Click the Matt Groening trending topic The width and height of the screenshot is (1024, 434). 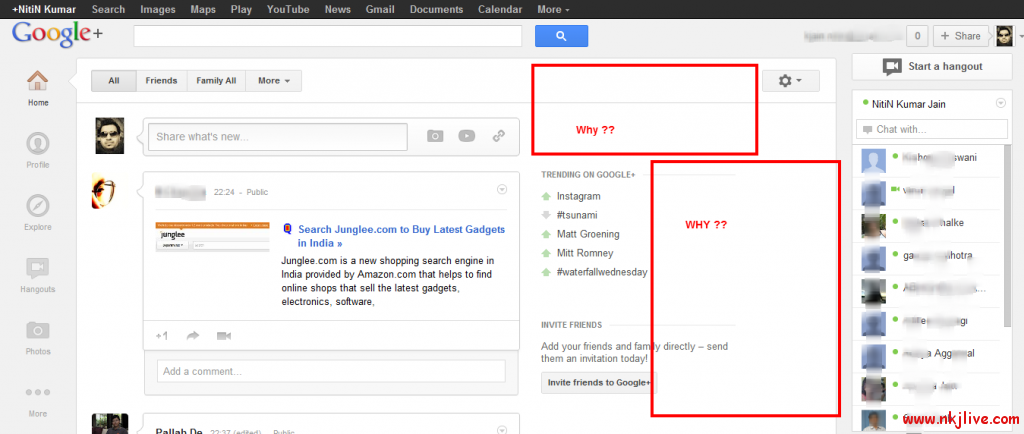click(588, 234)
